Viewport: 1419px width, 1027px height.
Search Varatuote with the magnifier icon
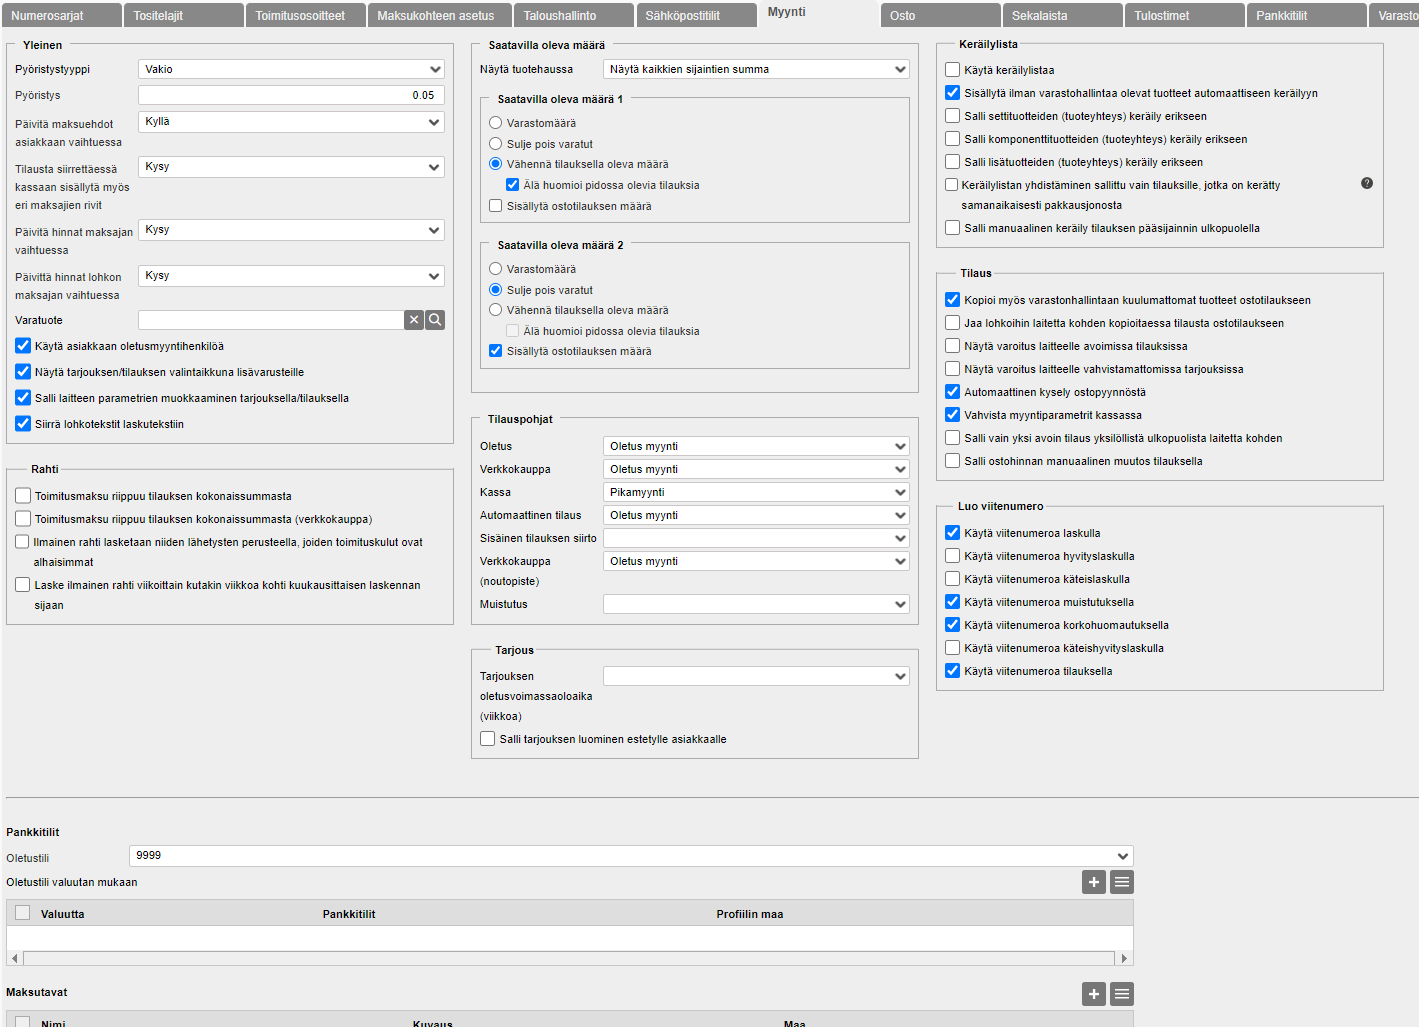coord(435,320)
